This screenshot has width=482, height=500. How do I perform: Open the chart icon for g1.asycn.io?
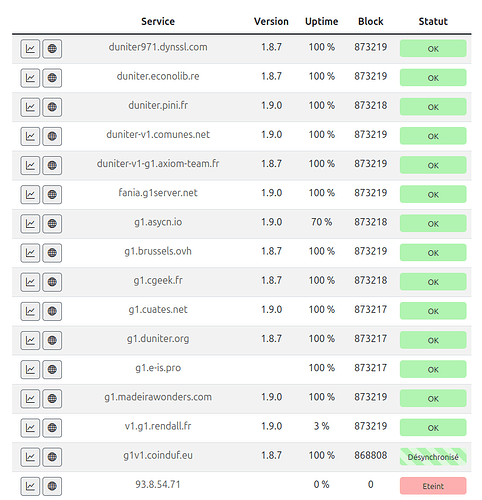30,224
